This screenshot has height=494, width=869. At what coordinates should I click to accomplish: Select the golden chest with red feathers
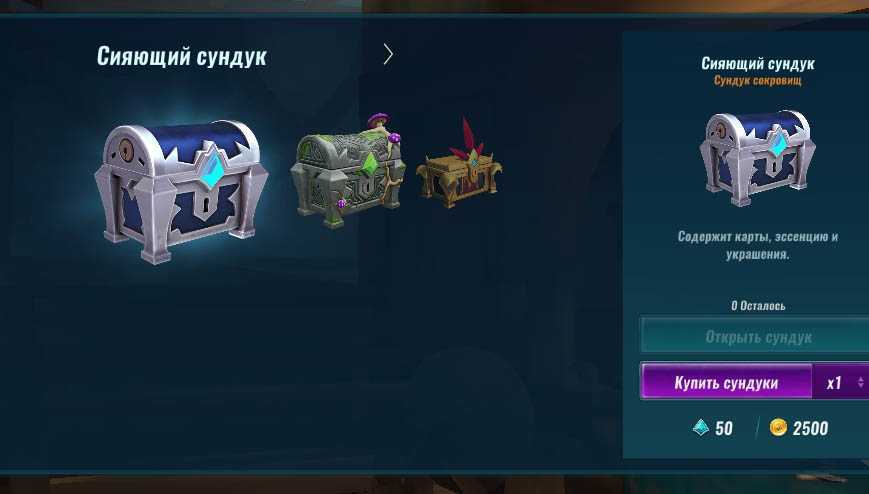click(x=459, y=166)
